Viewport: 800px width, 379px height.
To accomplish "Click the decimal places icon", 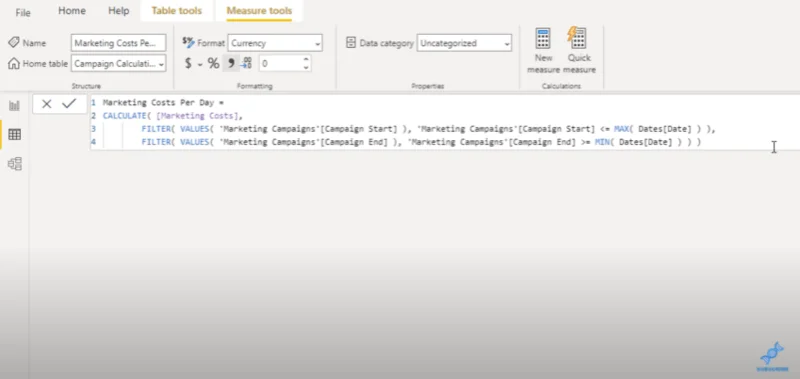I will (x=247, y=63).
